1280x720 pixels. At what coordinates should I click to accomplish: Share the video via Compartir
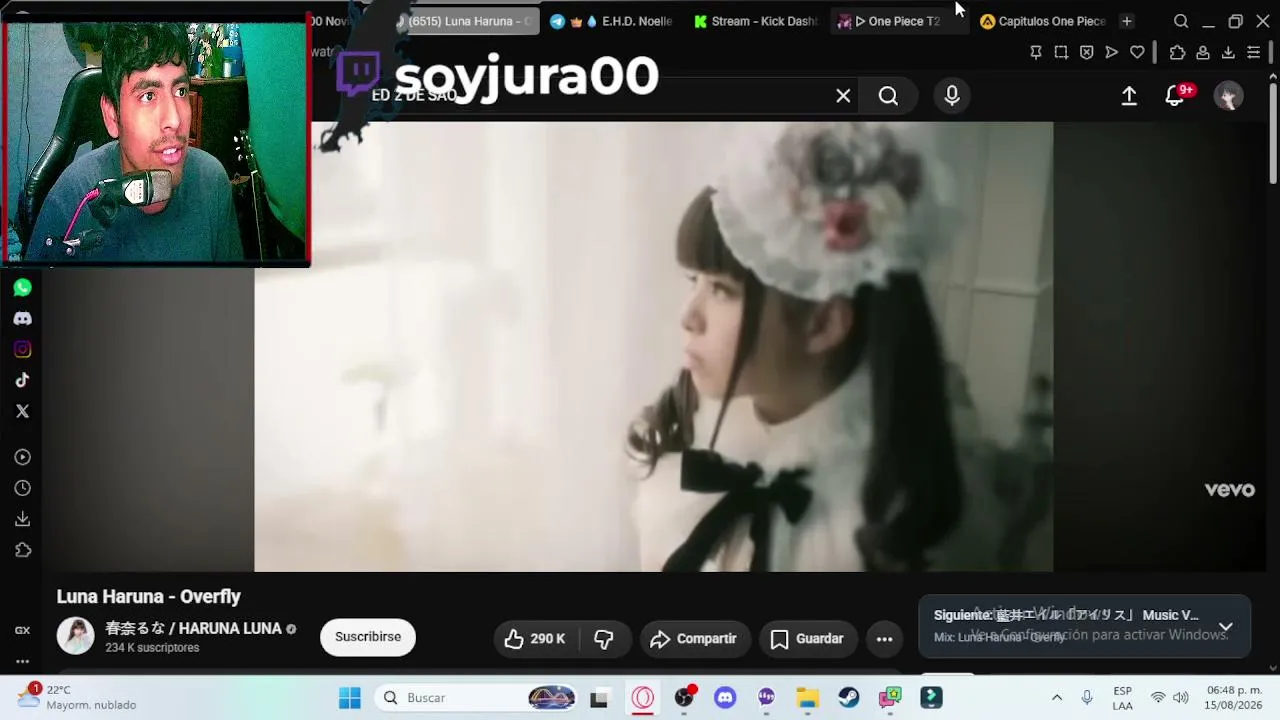694,639
